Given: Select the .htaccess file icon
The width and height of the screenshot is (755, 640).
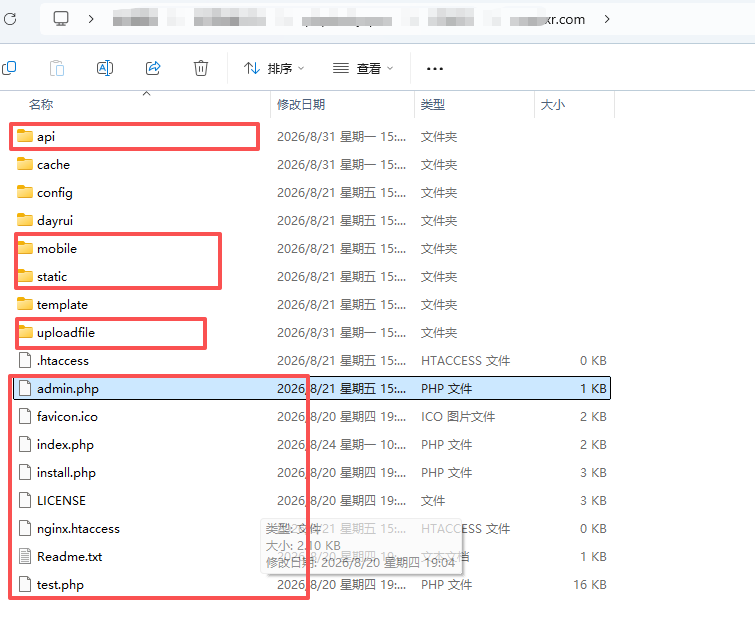Looking at the screenshot, I should pyautogui.click(x=25, y=360).
